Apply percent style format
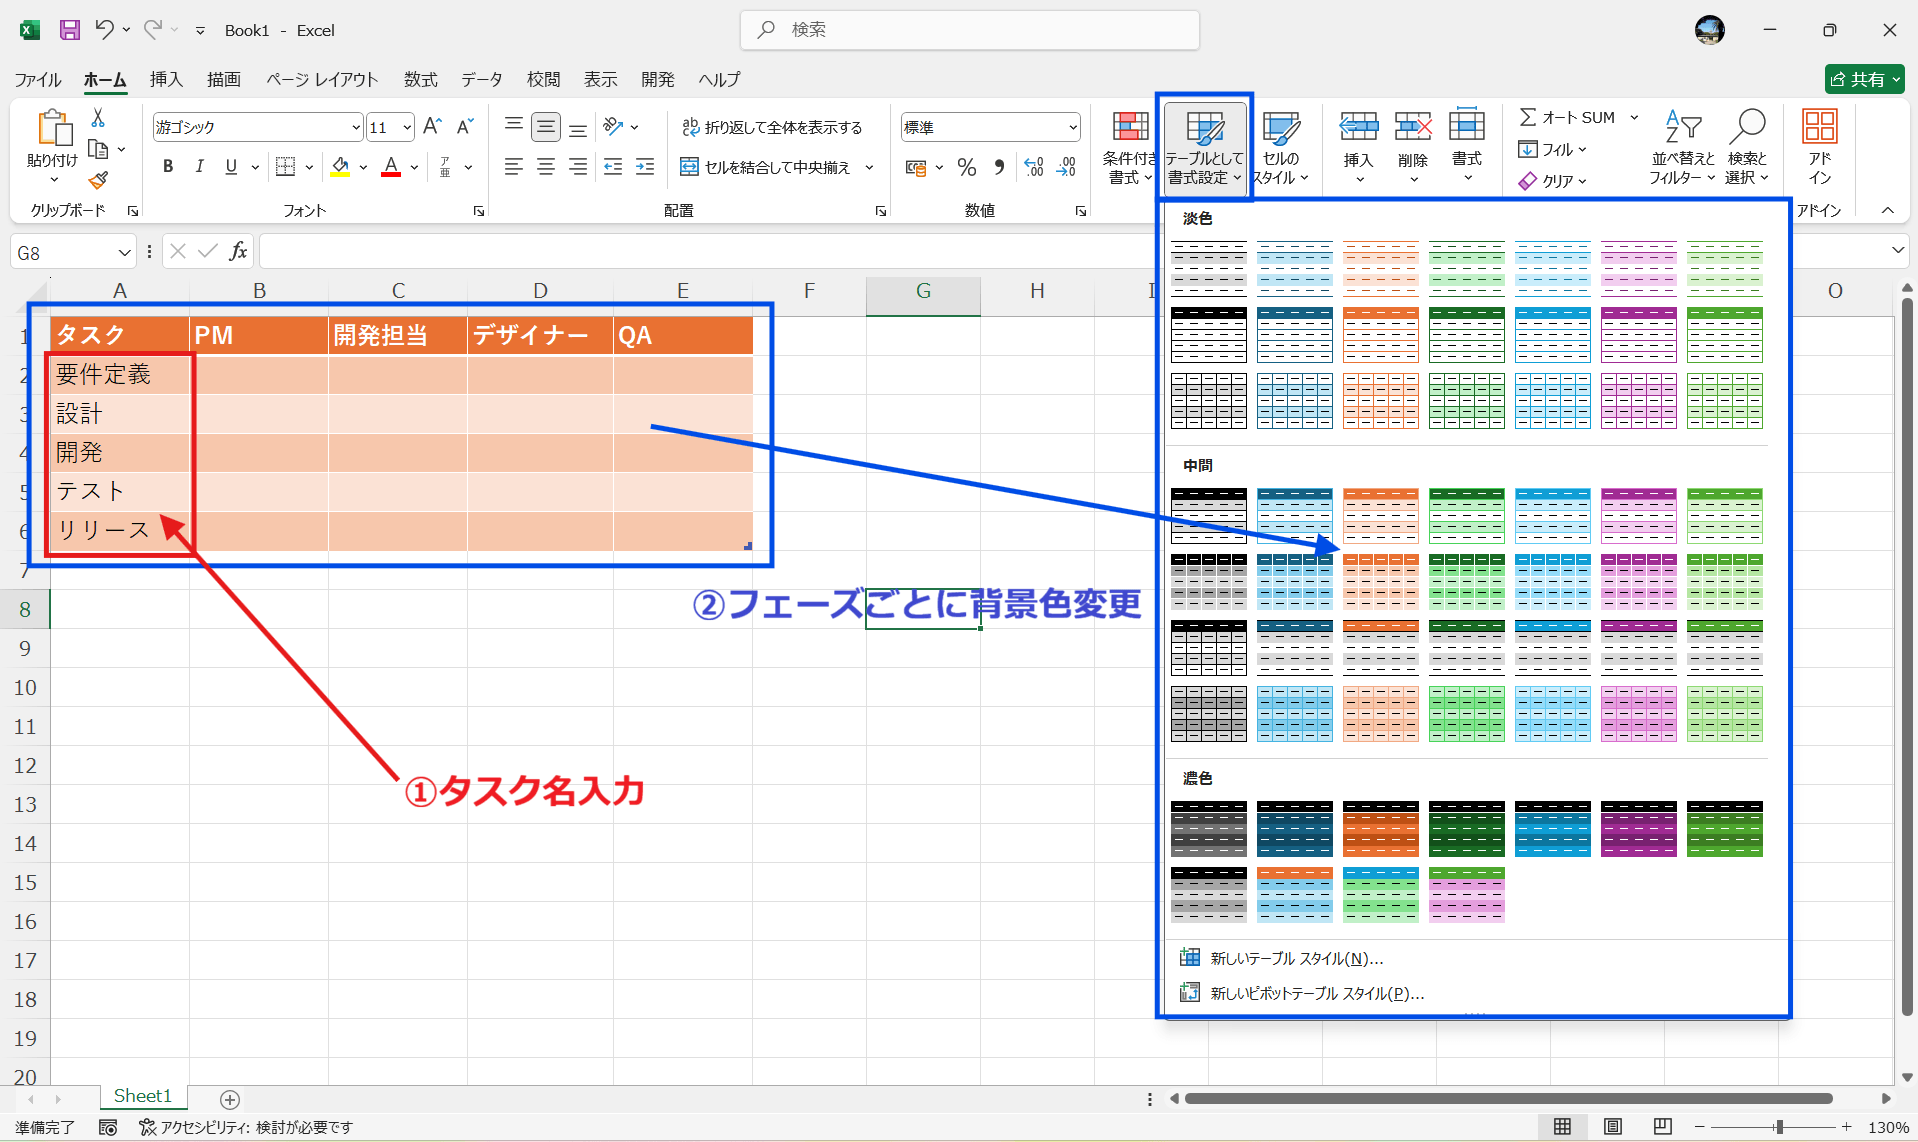This screenshot has width=1918, height=1142. tap(966, 167)
